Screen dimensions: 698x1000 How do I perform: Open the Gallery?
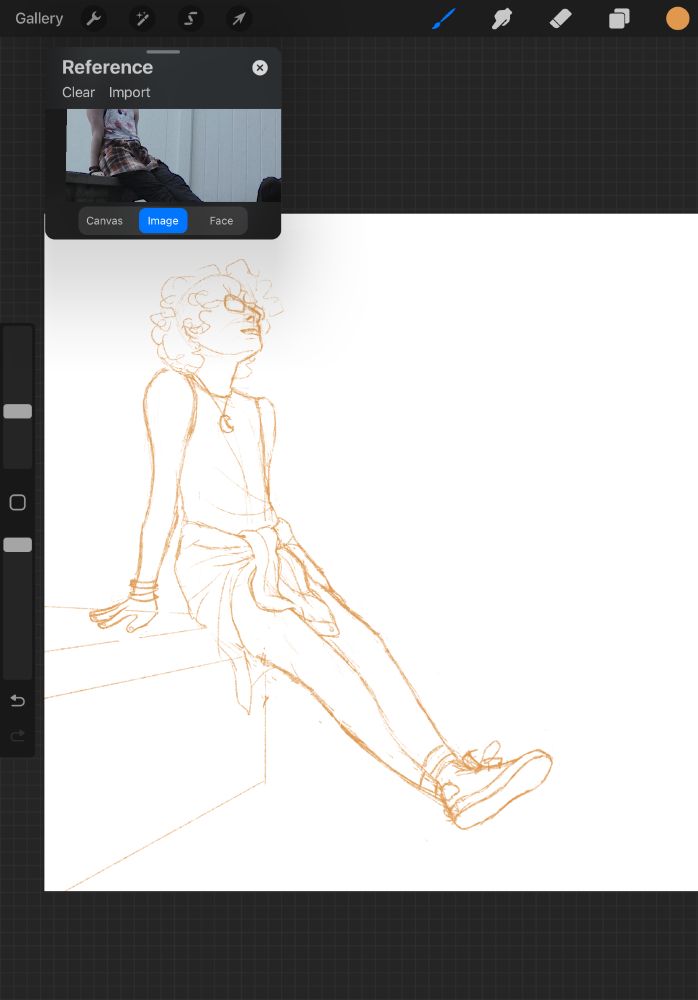click(39, 18)
